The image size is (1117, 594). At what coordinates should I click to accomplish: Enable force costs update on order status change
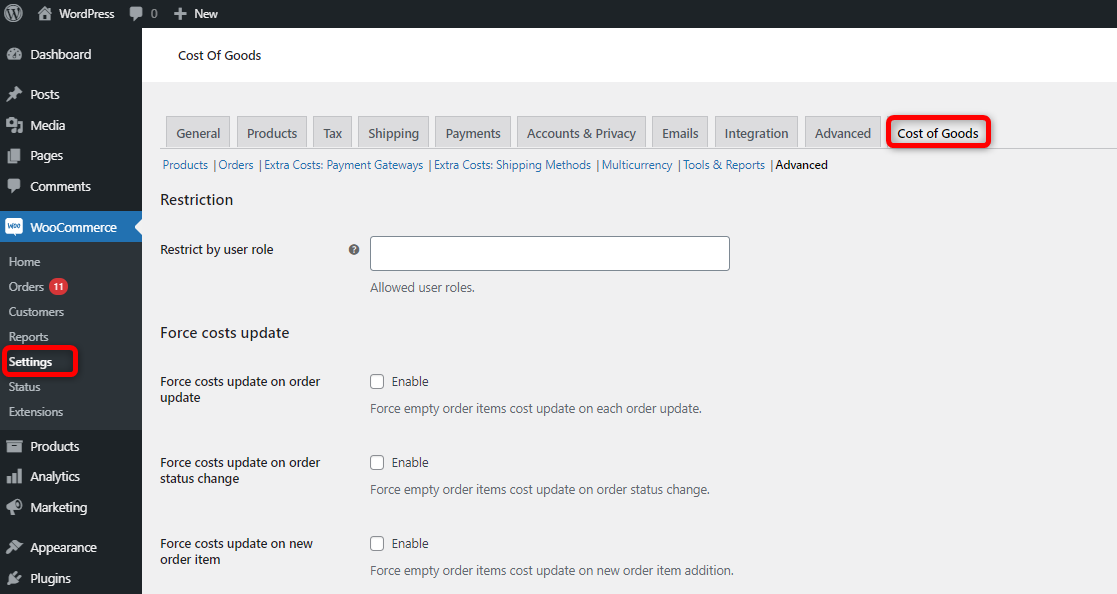pyautogui.click(x=377, y=462)
